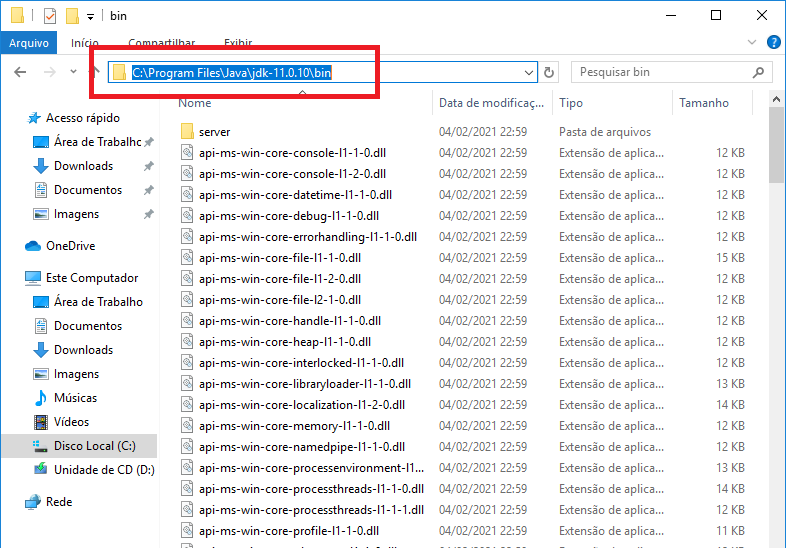Image resolution: width=786 pixels, height=548 pixels.
Task: Open Downloads under Este Computador
Action: click(83, 350)
